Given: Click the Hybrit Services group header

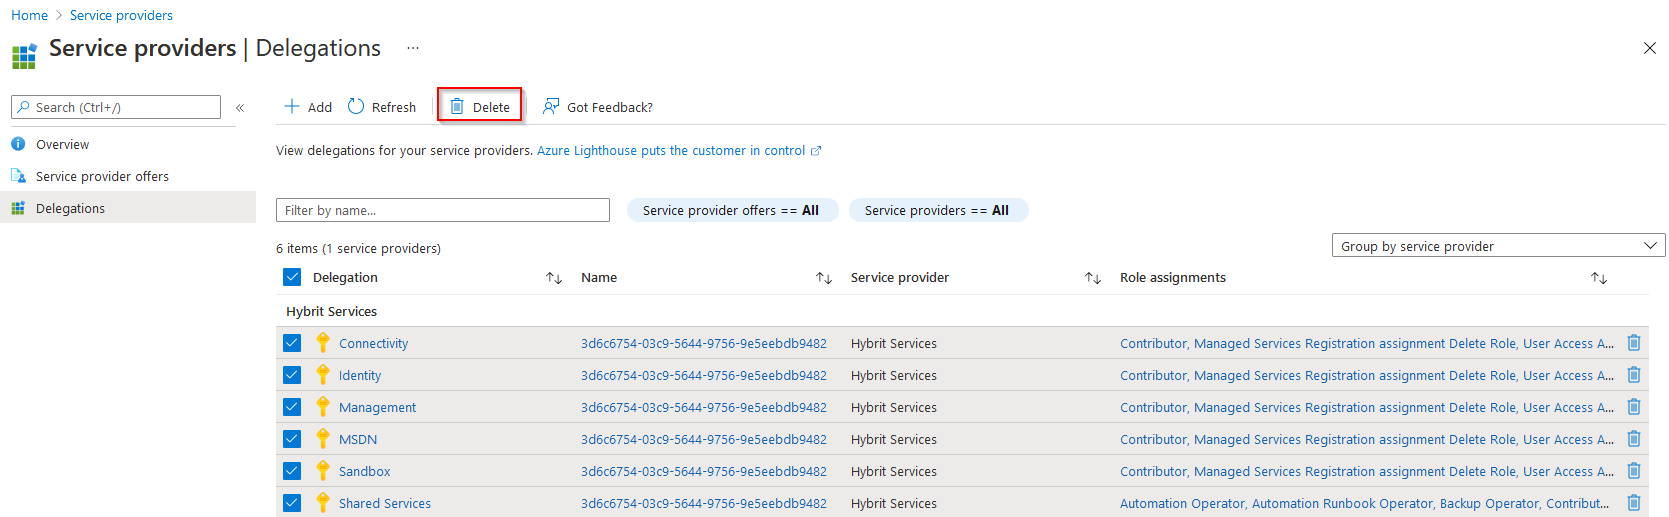Looking at the screenshot, I should point(331,311).
